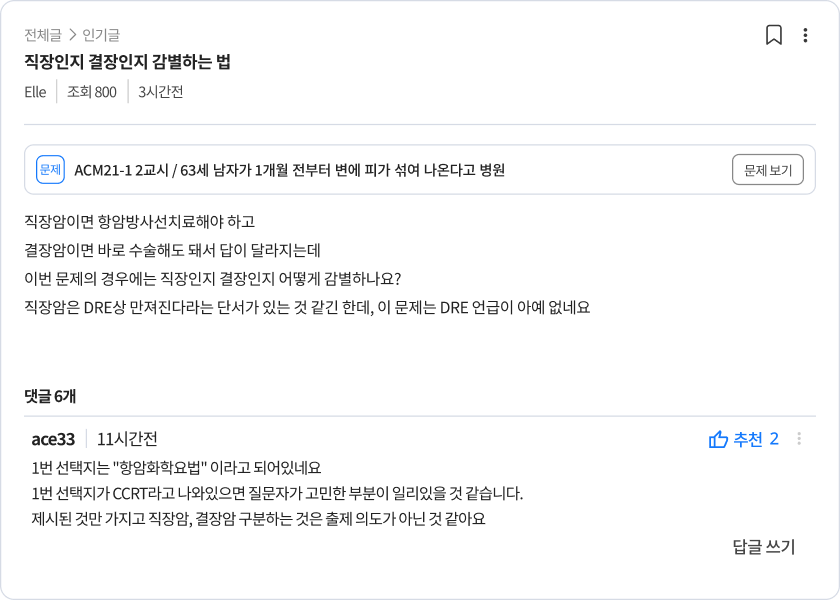The width and height of the screenshot is (840, 600).
Task: Click the blue 문제 badge on the question card
Action: (52, 168)
